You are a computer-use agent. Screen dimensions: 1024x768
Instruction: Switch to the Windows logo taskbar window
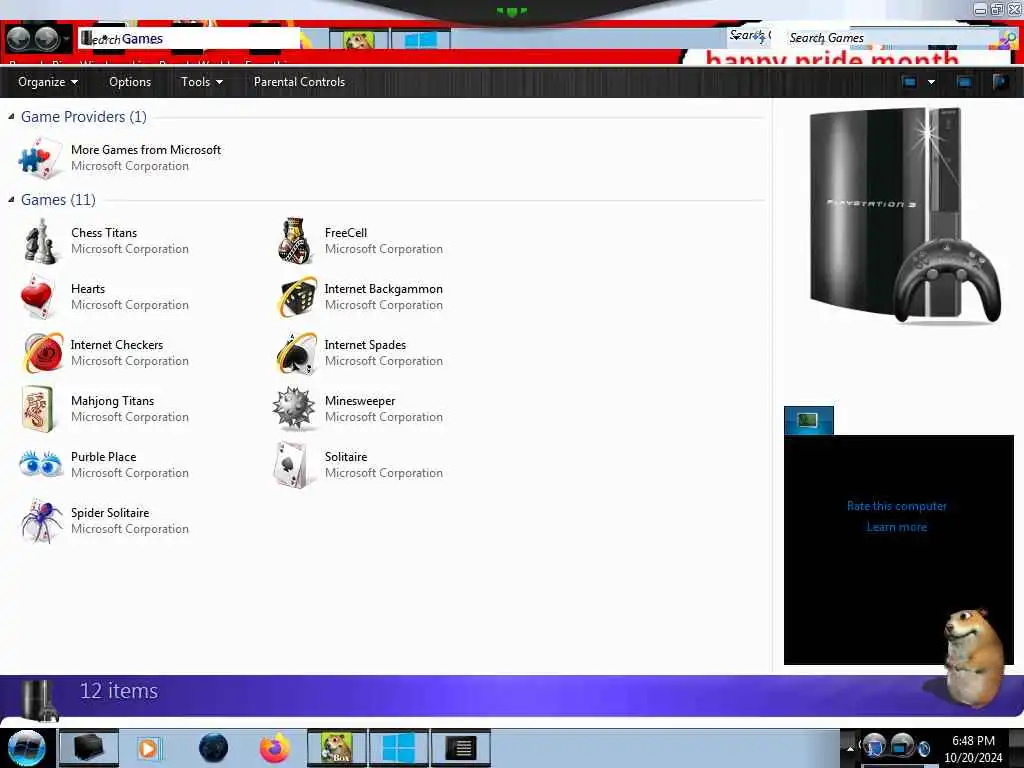[398, 748]
